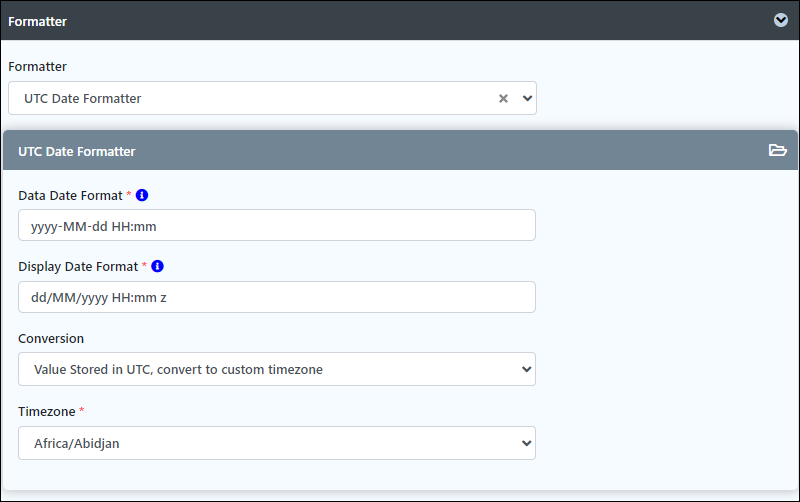Click the Display Date Format input field

(x=277, y=297)
